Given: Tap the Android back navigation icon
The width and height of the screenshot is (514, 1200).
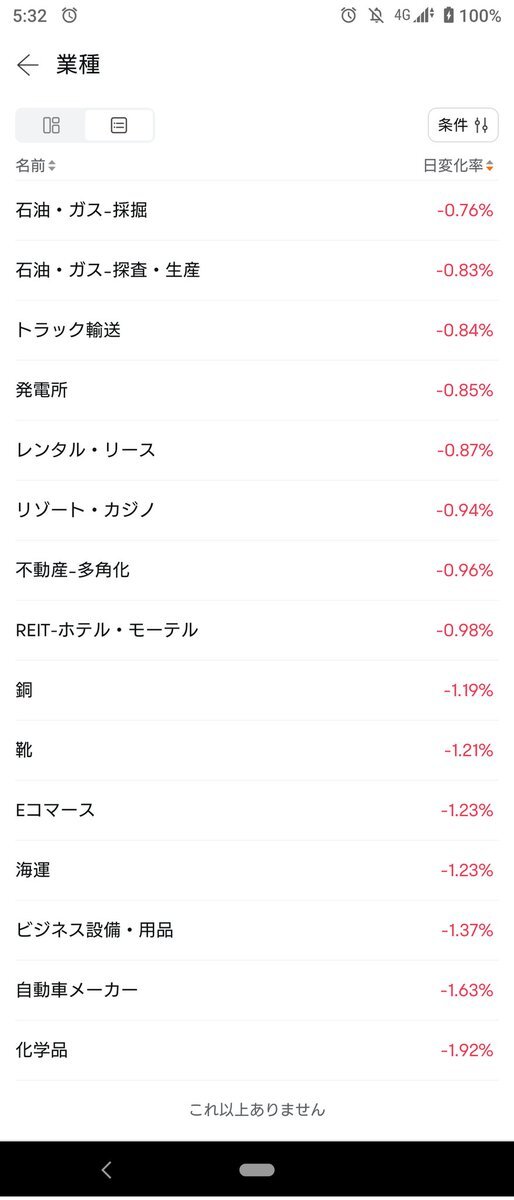Looking at the screenshot, I should click(x=107, y=1170).
